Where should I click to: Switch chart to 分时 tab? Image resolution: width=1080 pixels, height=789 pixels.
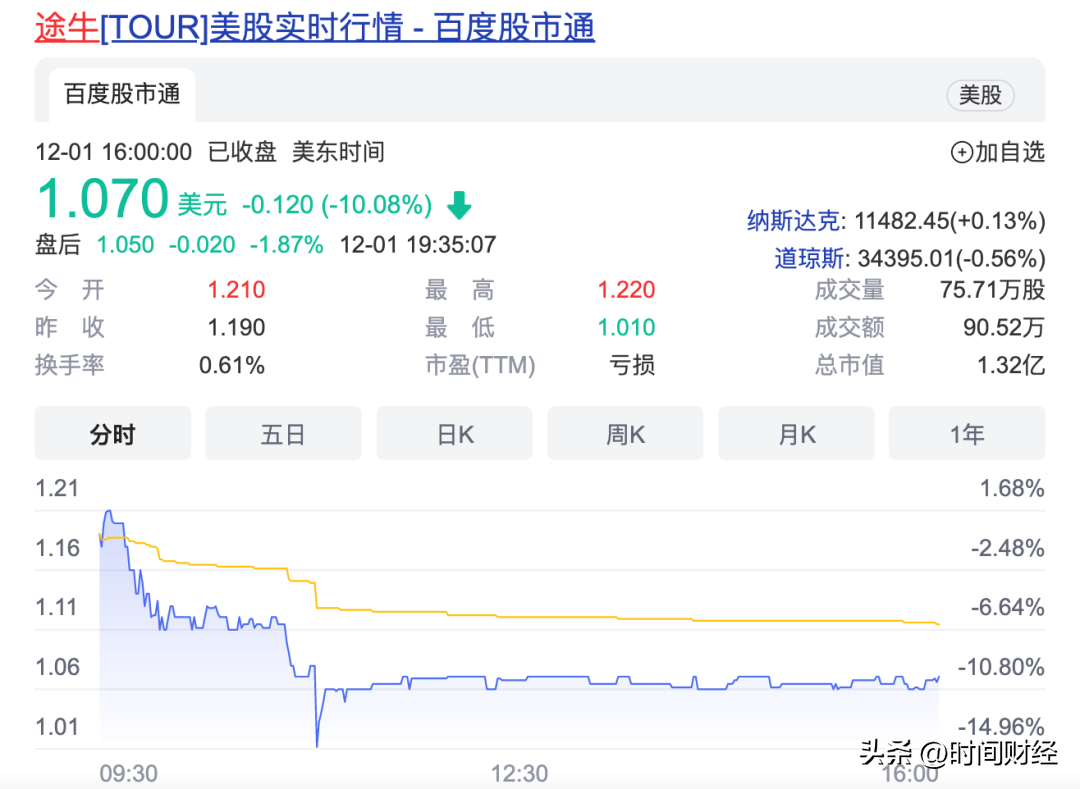(112, 434)
